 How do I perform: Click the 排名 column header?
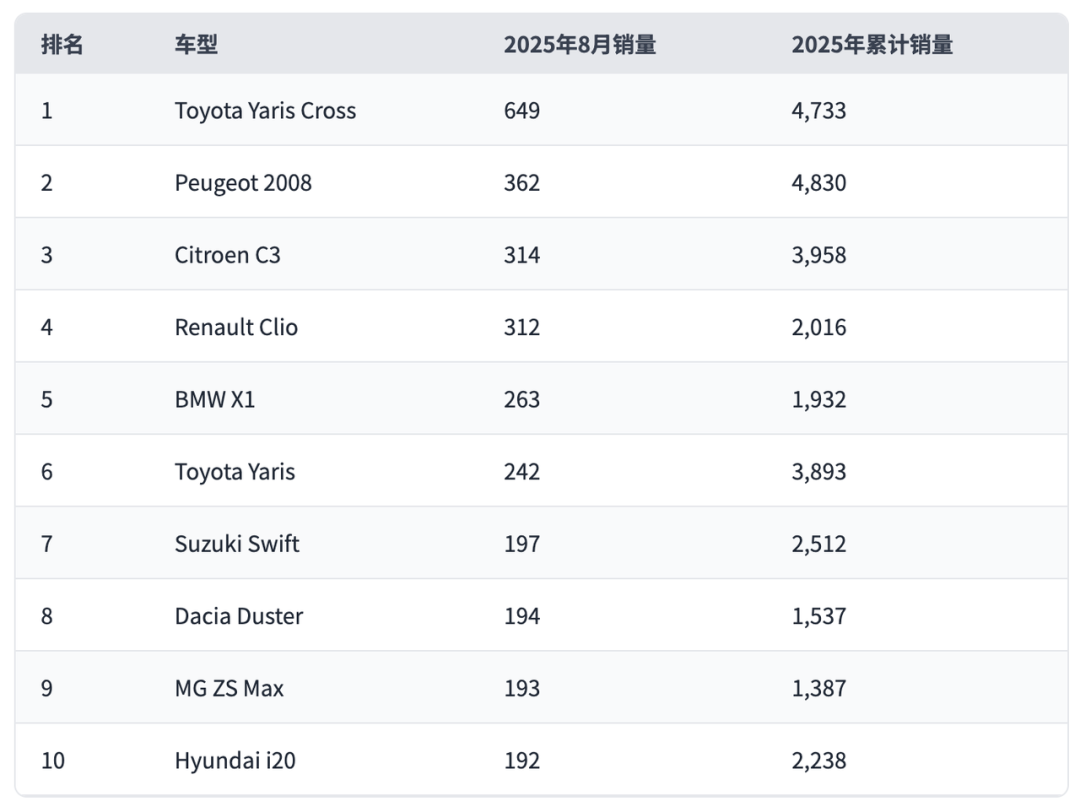pos(62,45)
